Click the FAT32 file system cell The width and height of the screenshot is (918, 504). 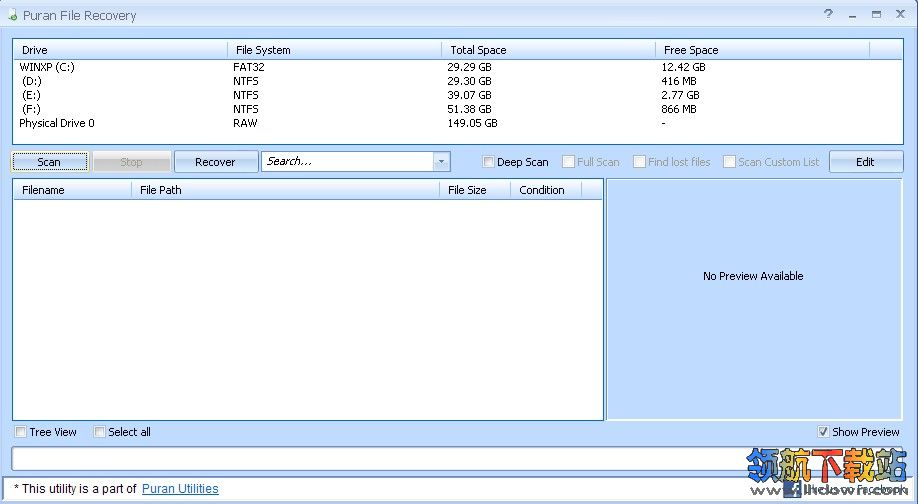249,67
